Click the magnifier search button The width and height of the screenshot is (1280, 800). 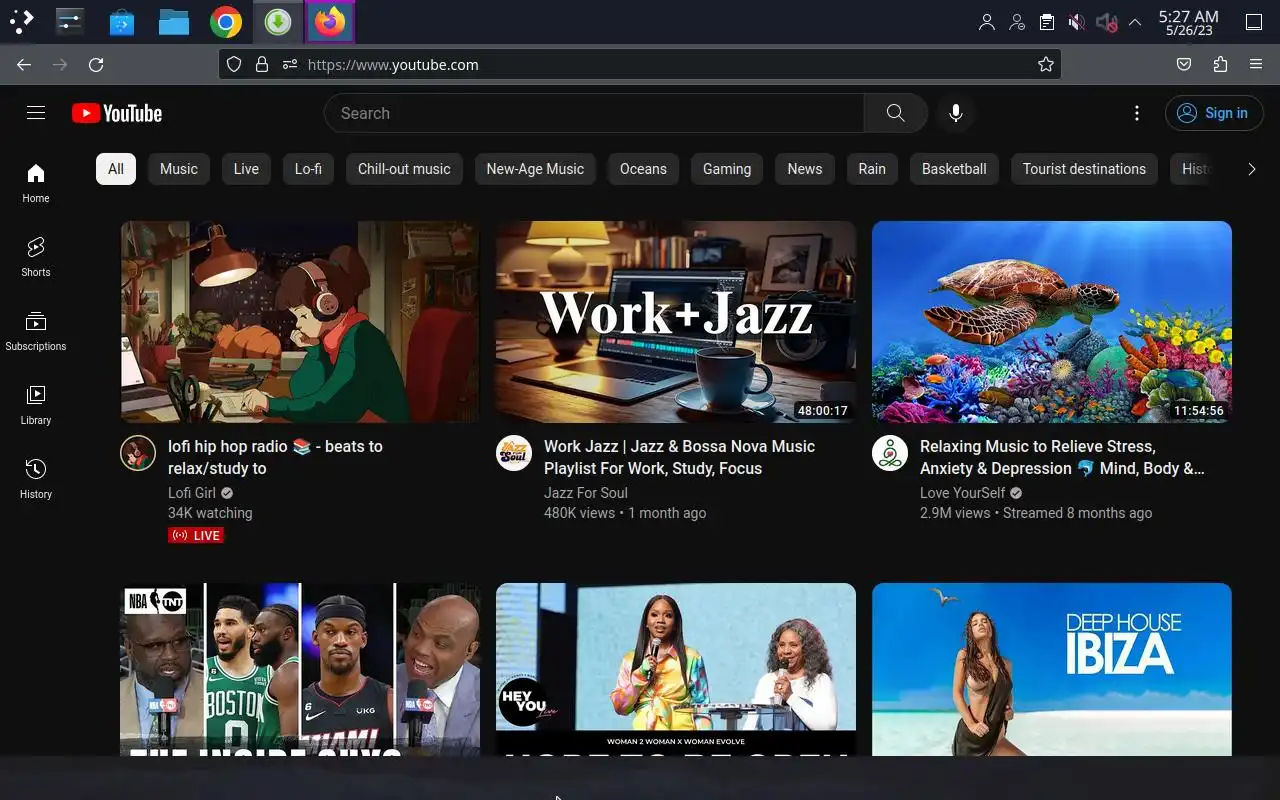[x=895, y=113]
